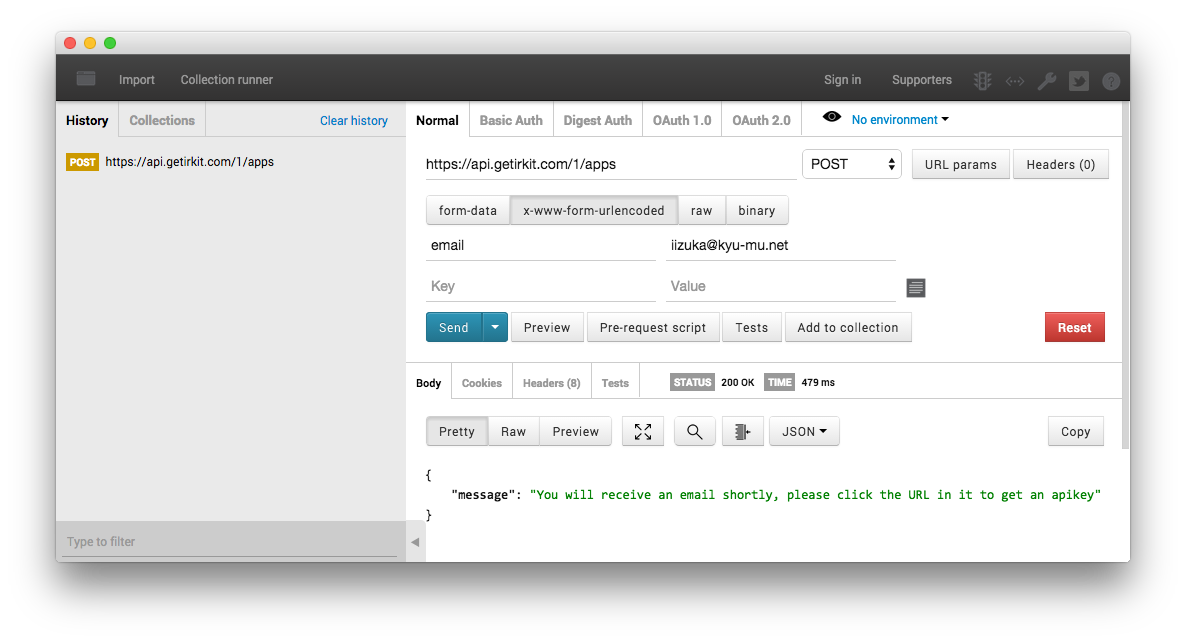Click the request Preview button
Screen dimensions: 1186x642
point(547,327)
